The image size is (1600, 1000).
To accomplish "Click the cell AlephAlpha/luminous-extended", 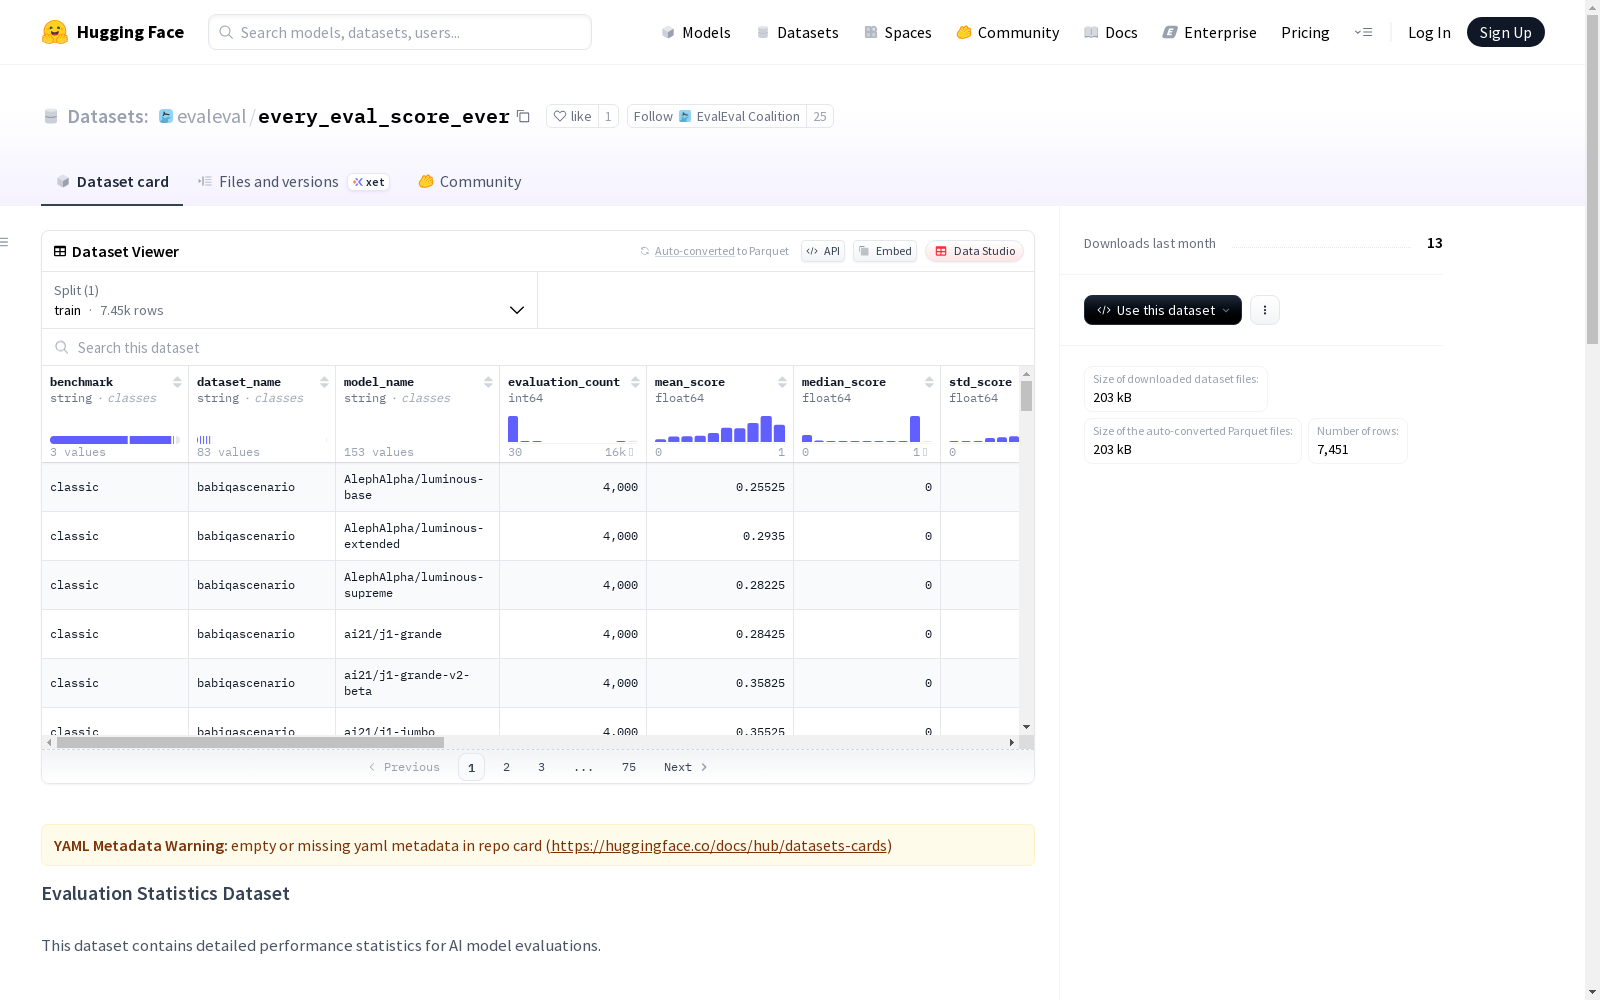I will pos(417,536).
